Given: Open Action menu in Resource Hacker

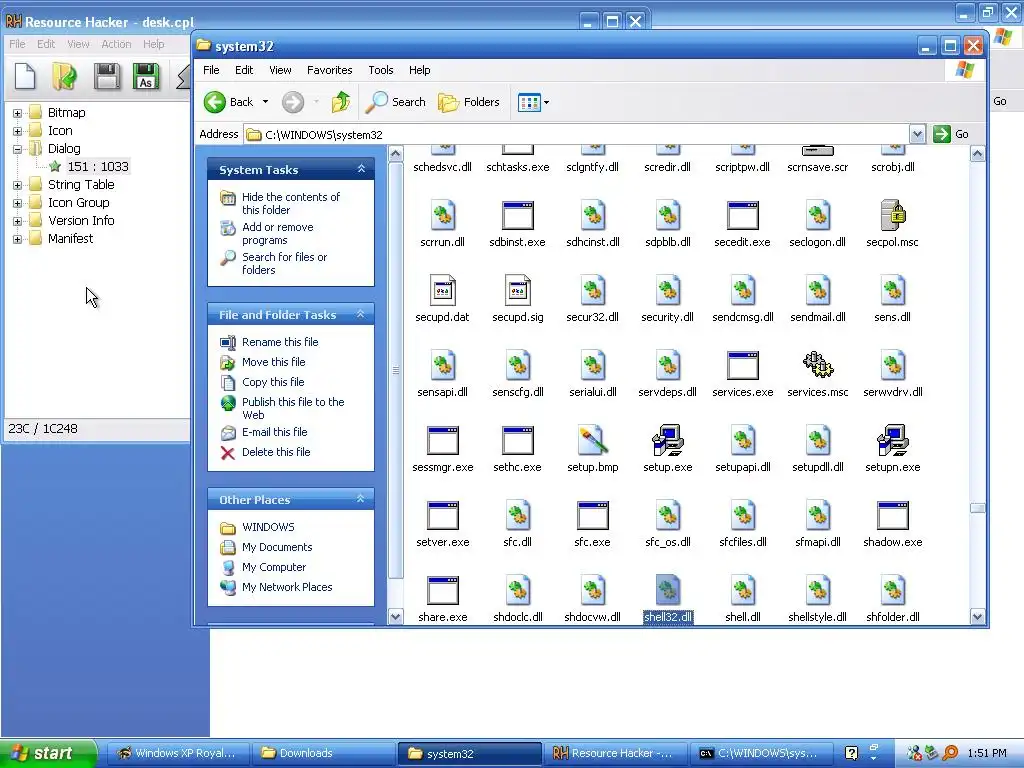Looking at the screenshot, I should (x=116, y=44).
